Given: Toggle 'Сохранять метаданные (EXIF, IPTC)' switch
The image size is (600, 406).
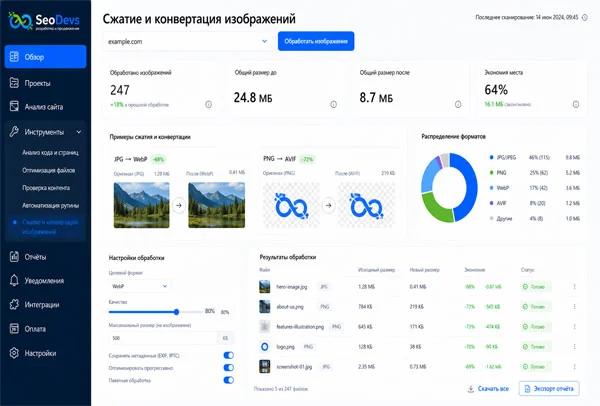Looking at the screenshot, I should (228, 355).
